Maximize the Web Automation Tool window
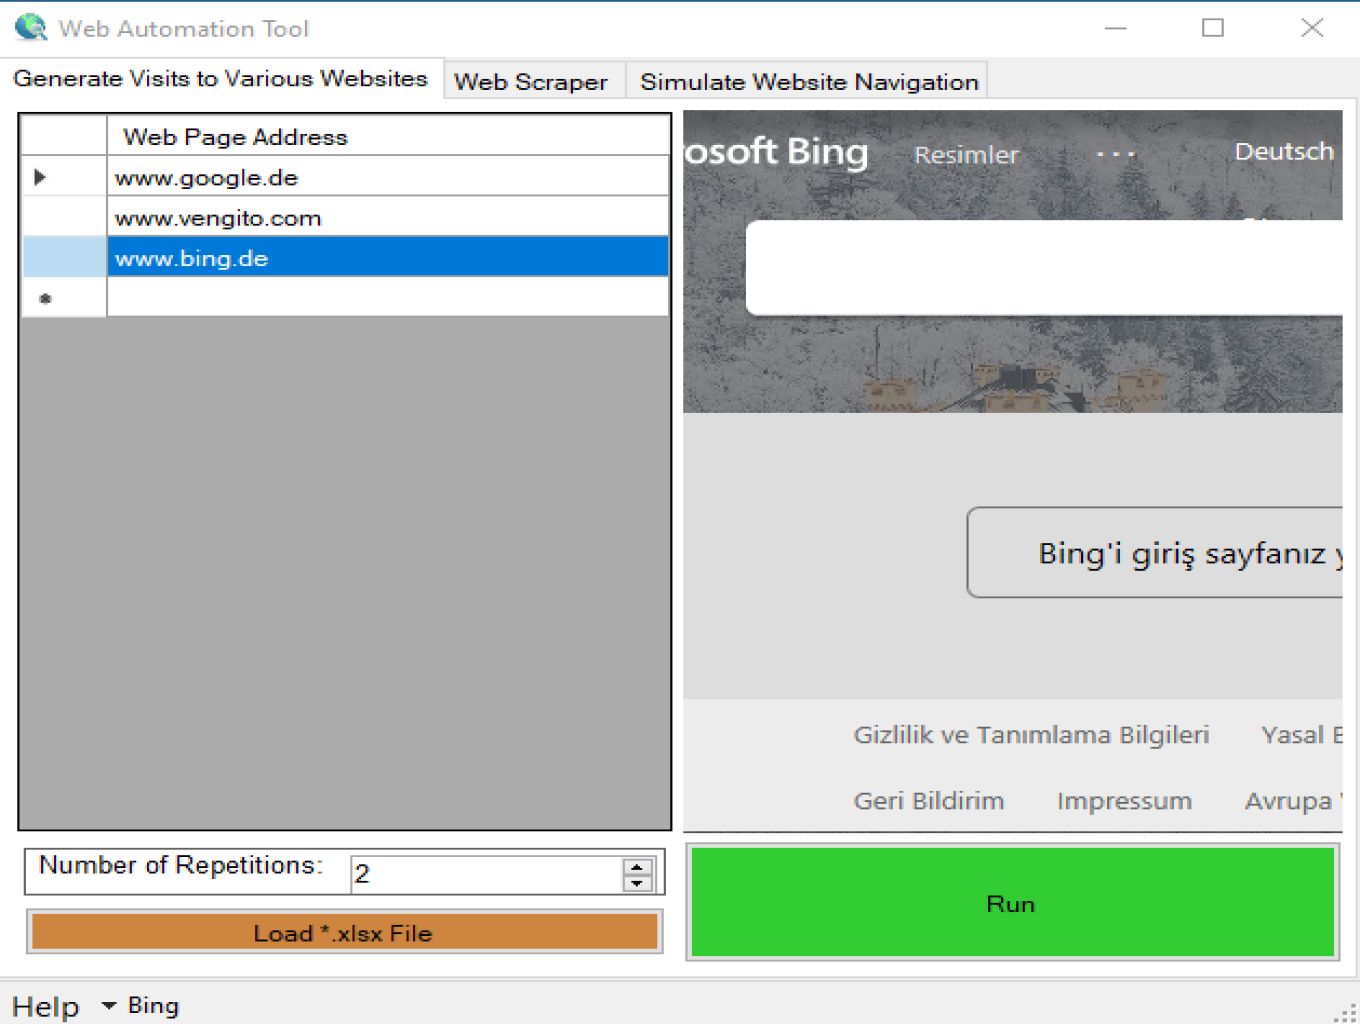 click(1213, 28)
